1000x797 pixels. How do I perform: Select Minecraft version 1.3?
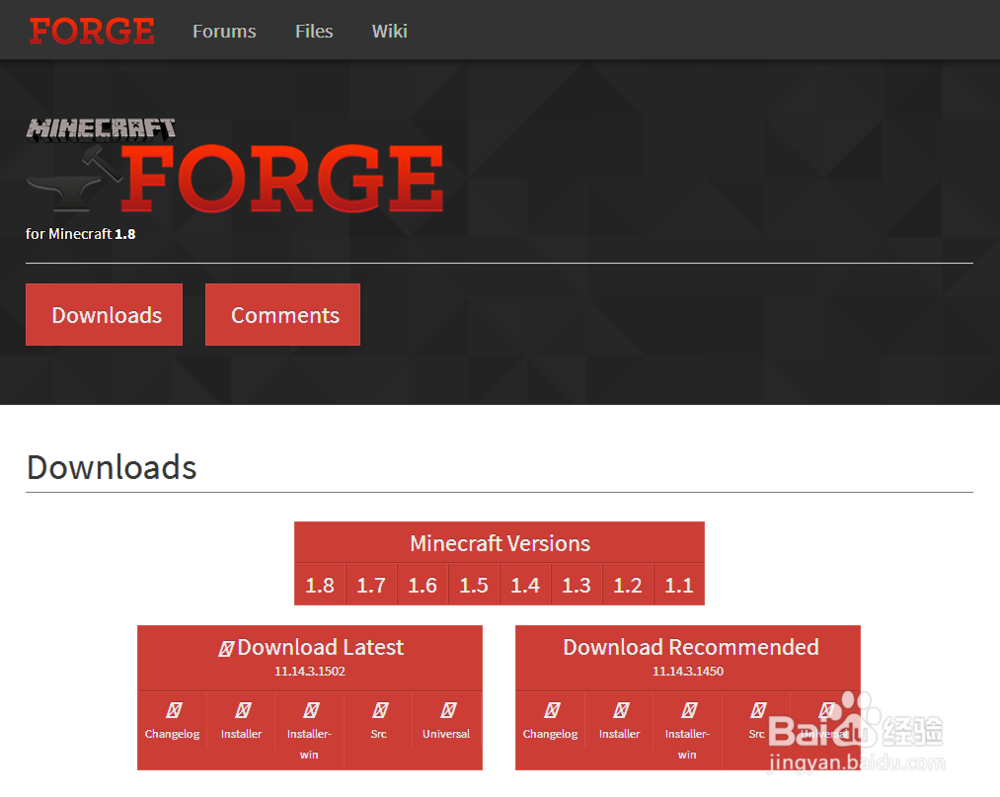pyautogui.click(x=577, y=585)
